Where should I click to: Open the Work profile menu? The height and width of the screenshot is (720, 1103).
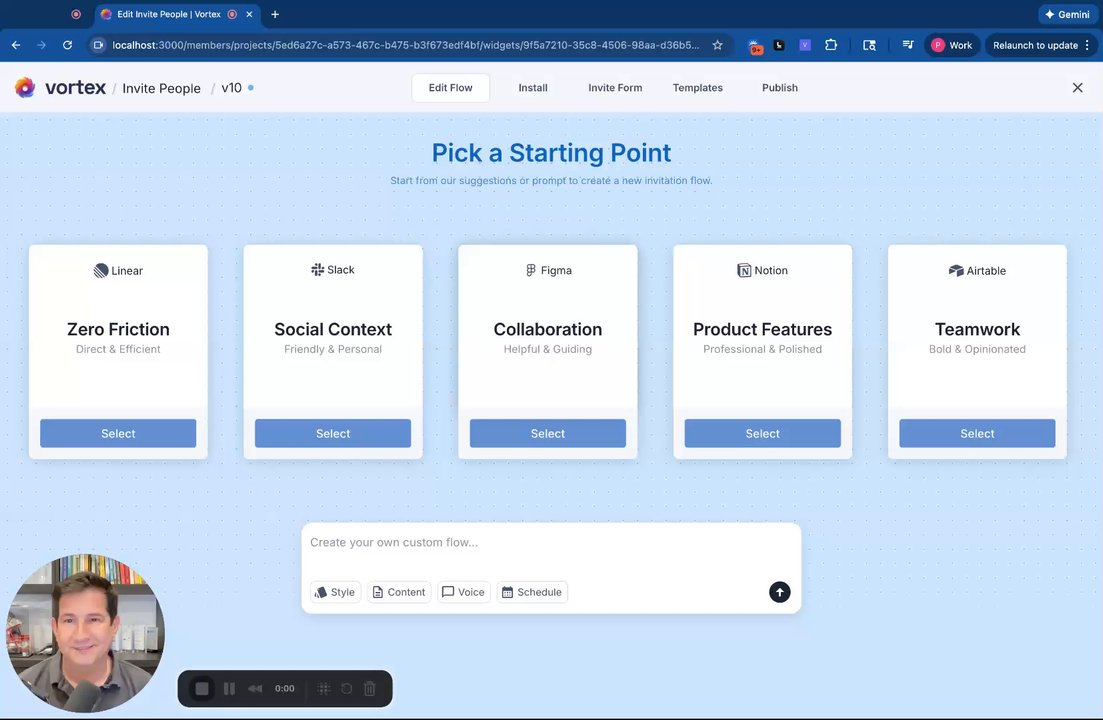tap(952, 45)
